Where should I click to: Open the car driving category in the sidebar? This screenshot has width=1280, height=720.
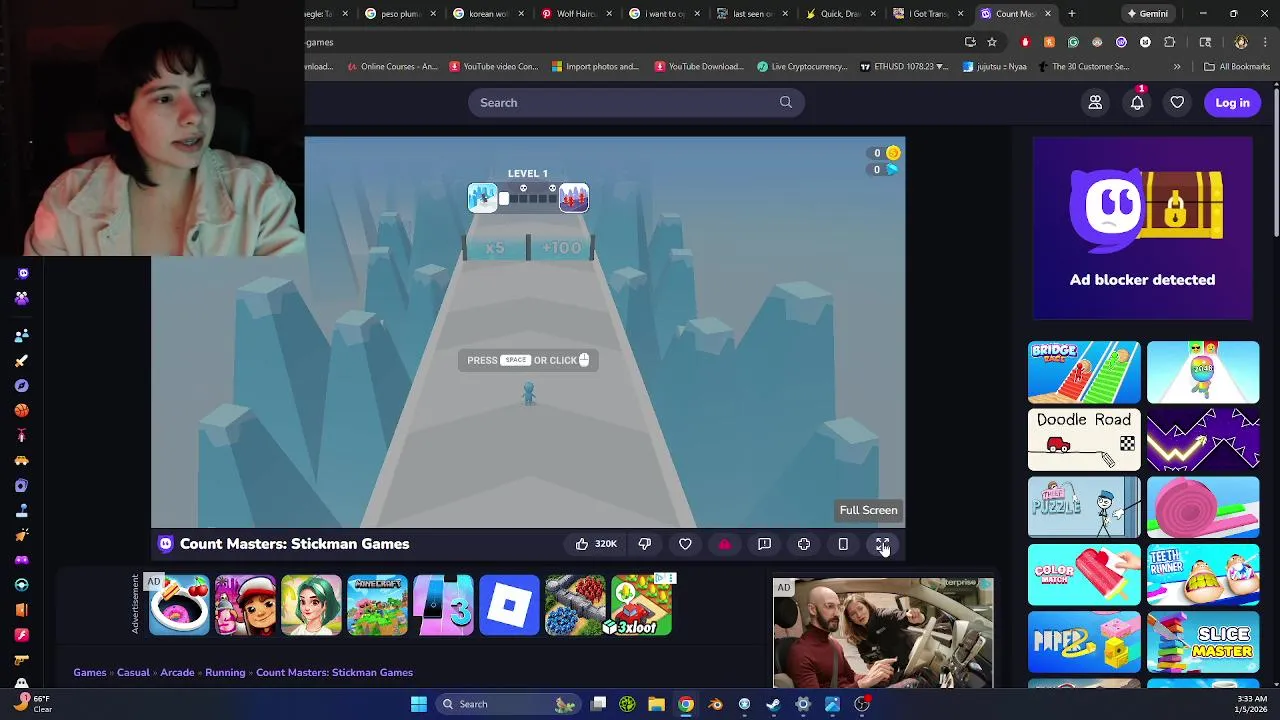click(x=22, y=460)
